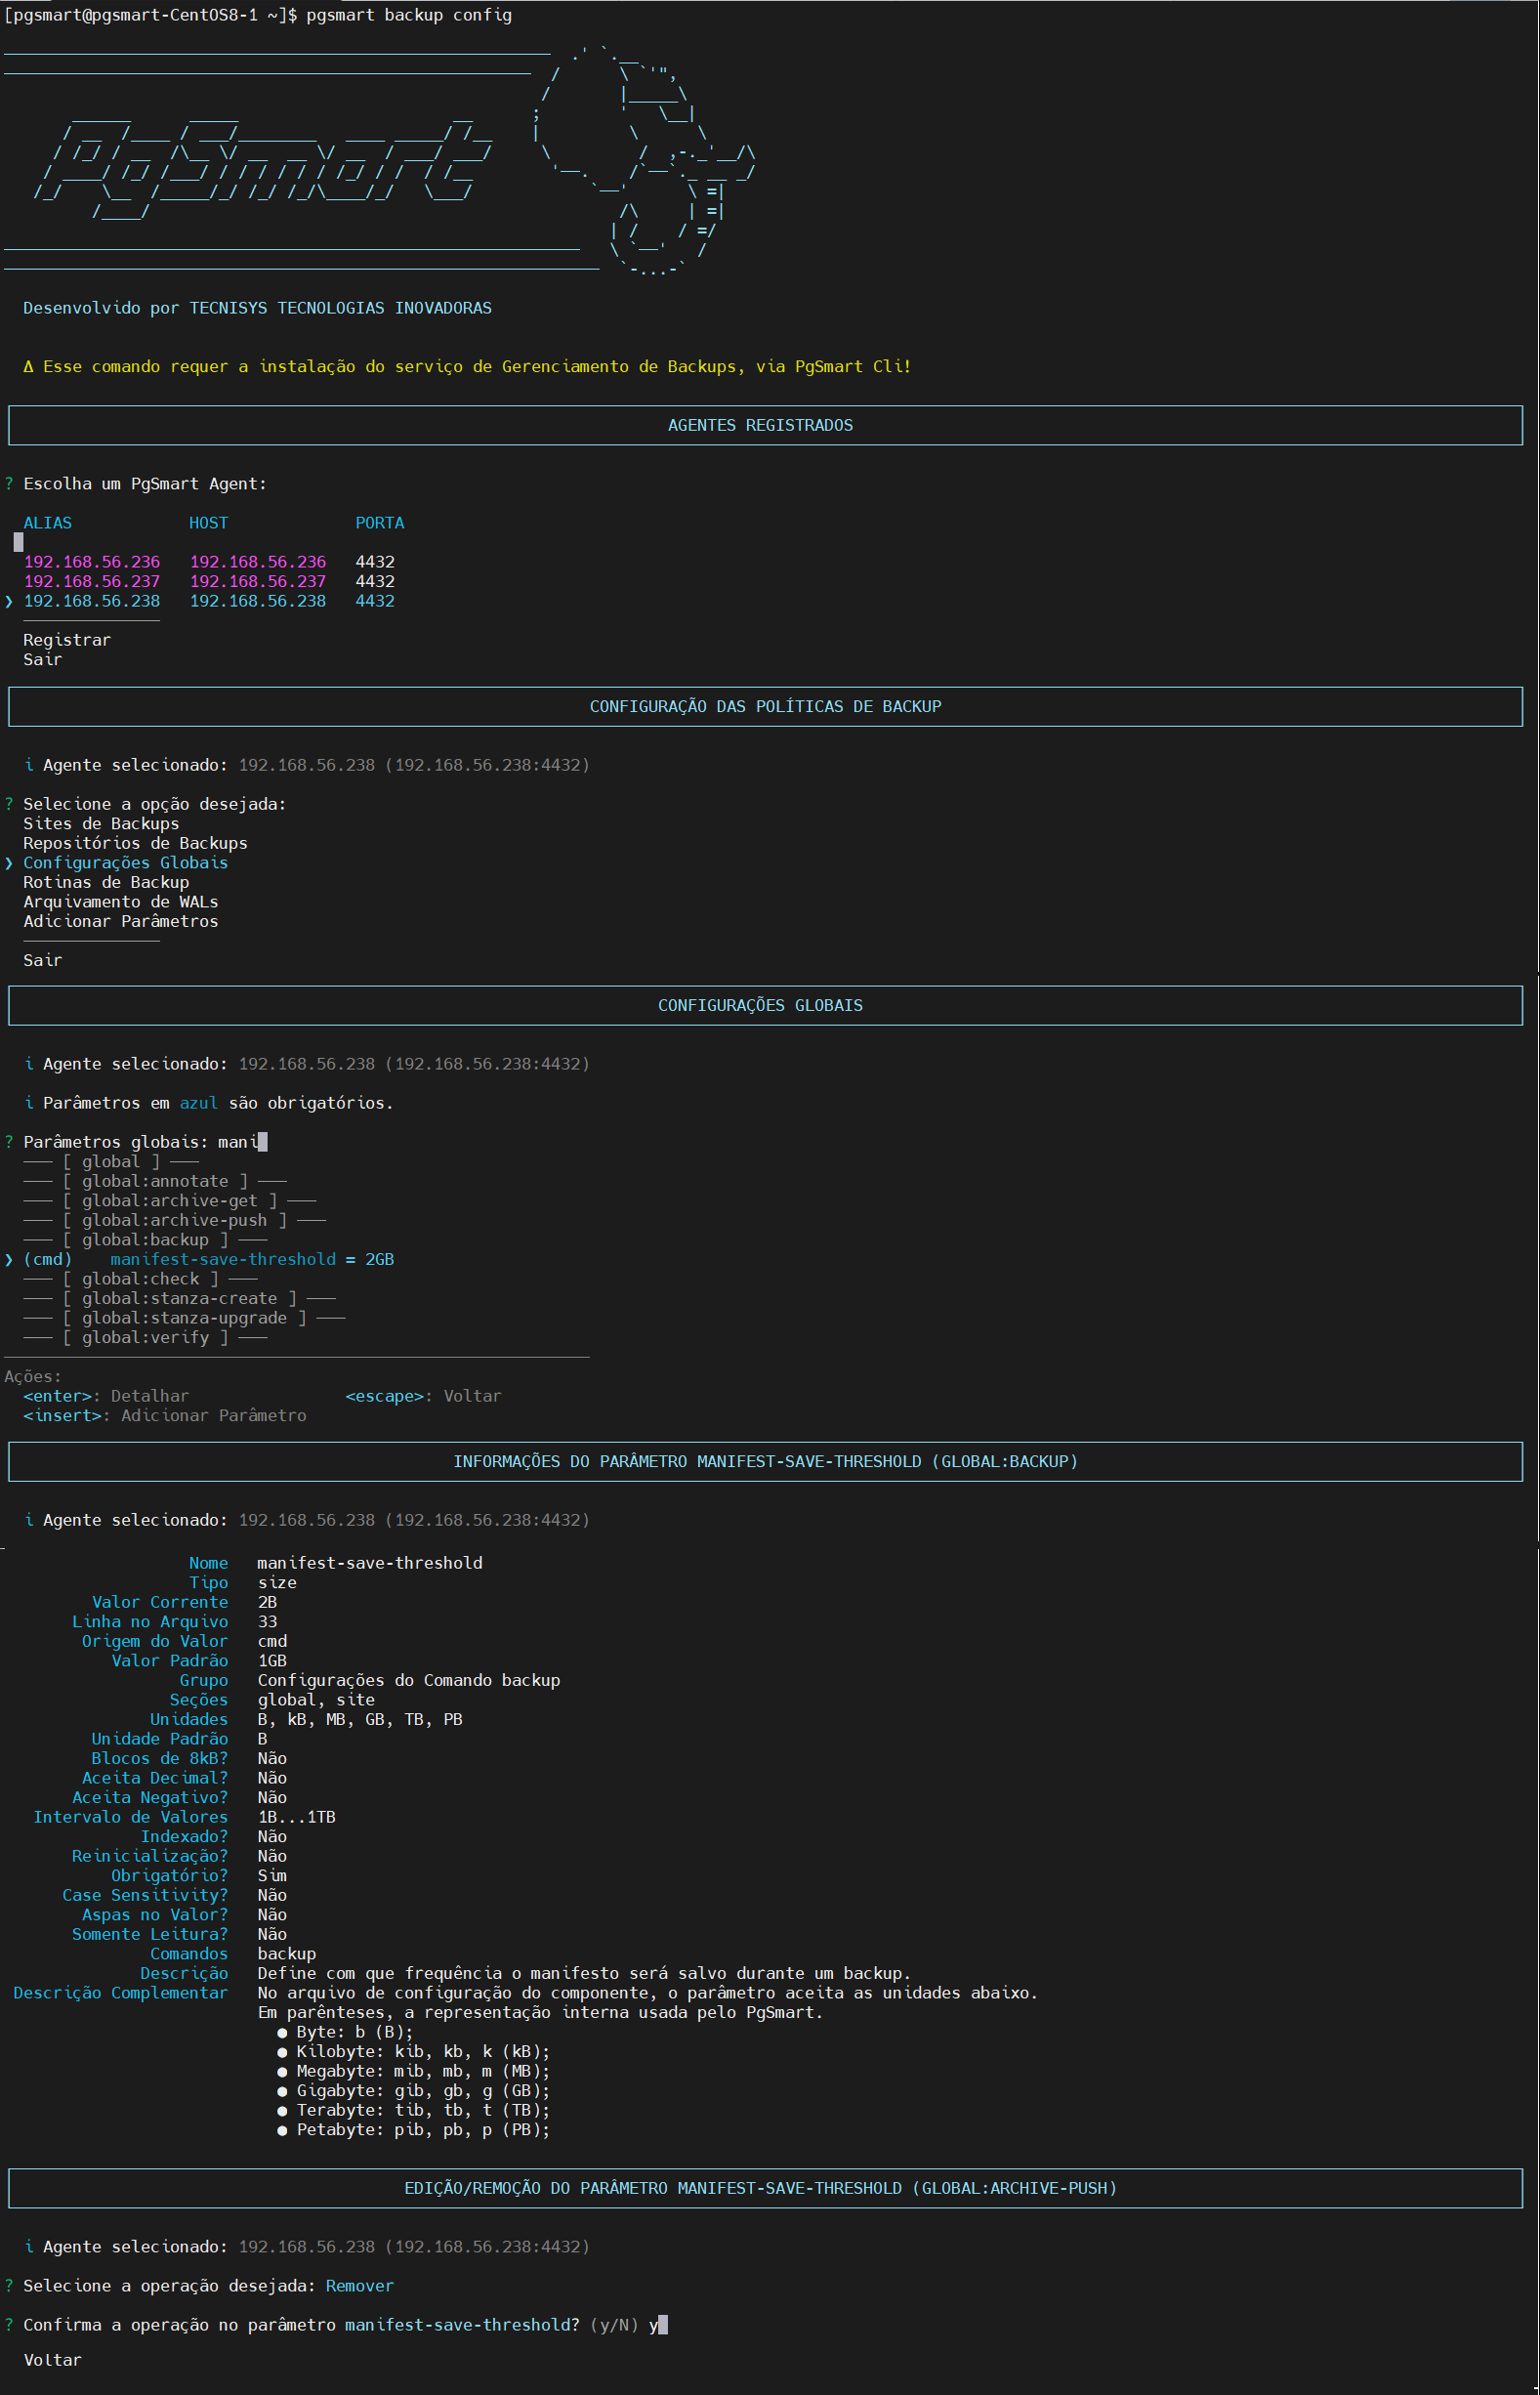The height and width of the screenshot is (2395, 1540).
Task: Select global:stanza-upgrade section row
Action: [x=184, y=1318]
